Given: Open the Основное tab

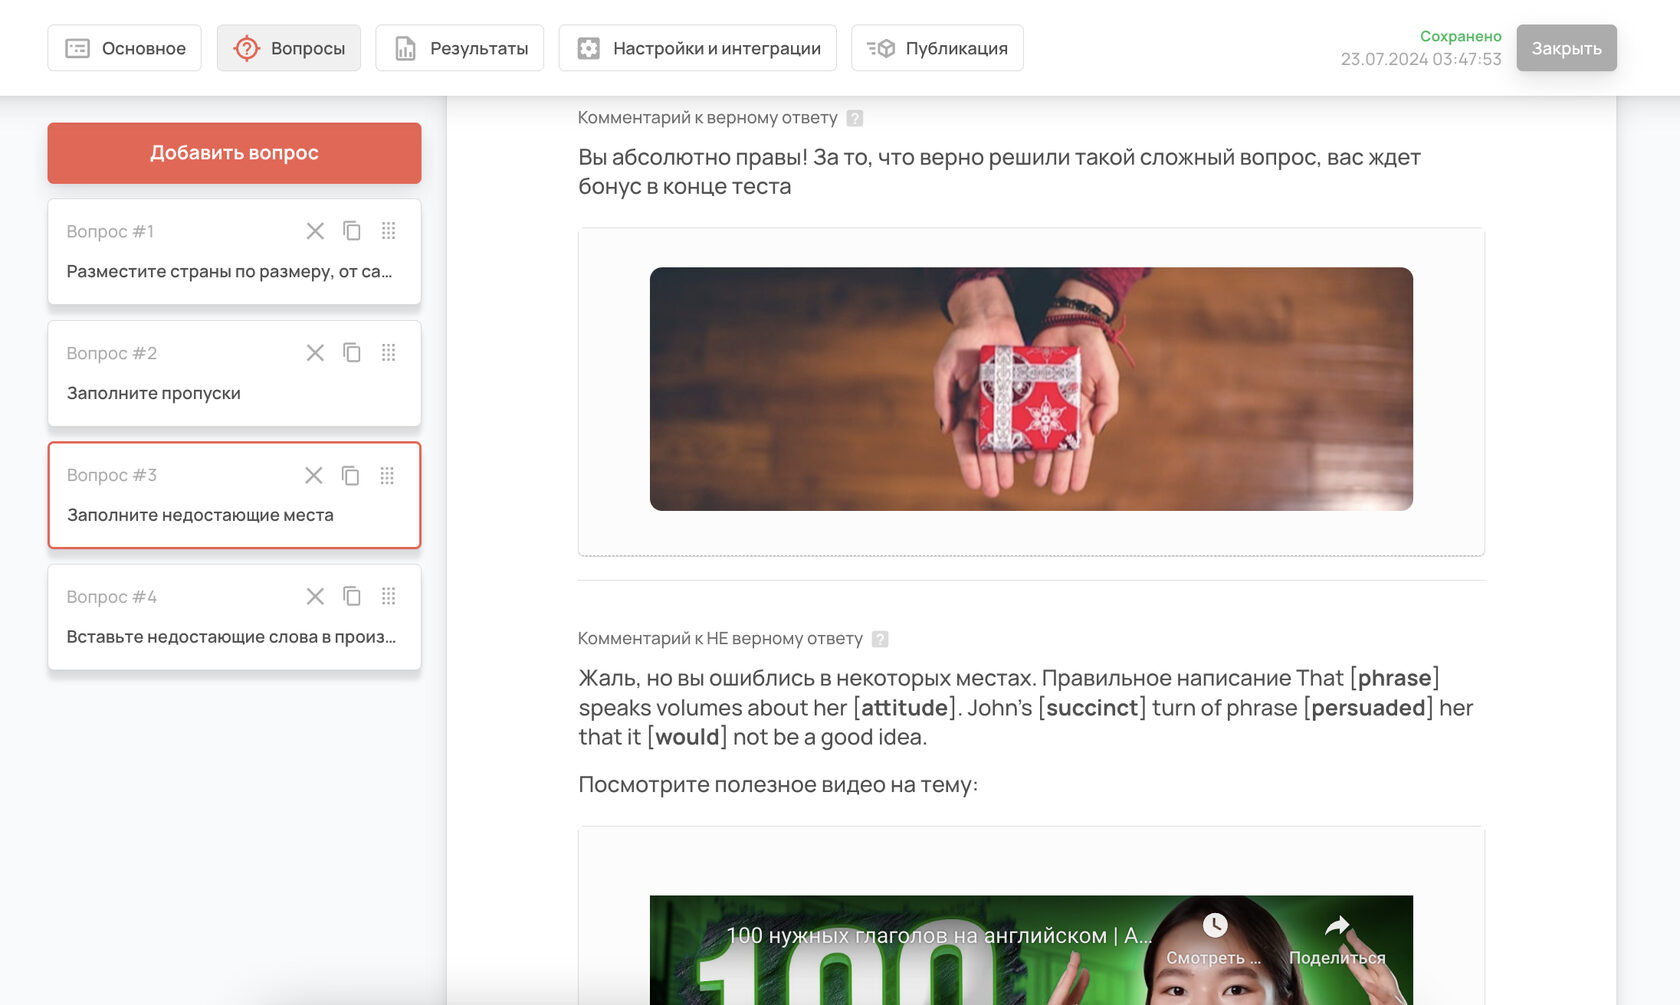Looking at the screenshot, I should point(125,48).
